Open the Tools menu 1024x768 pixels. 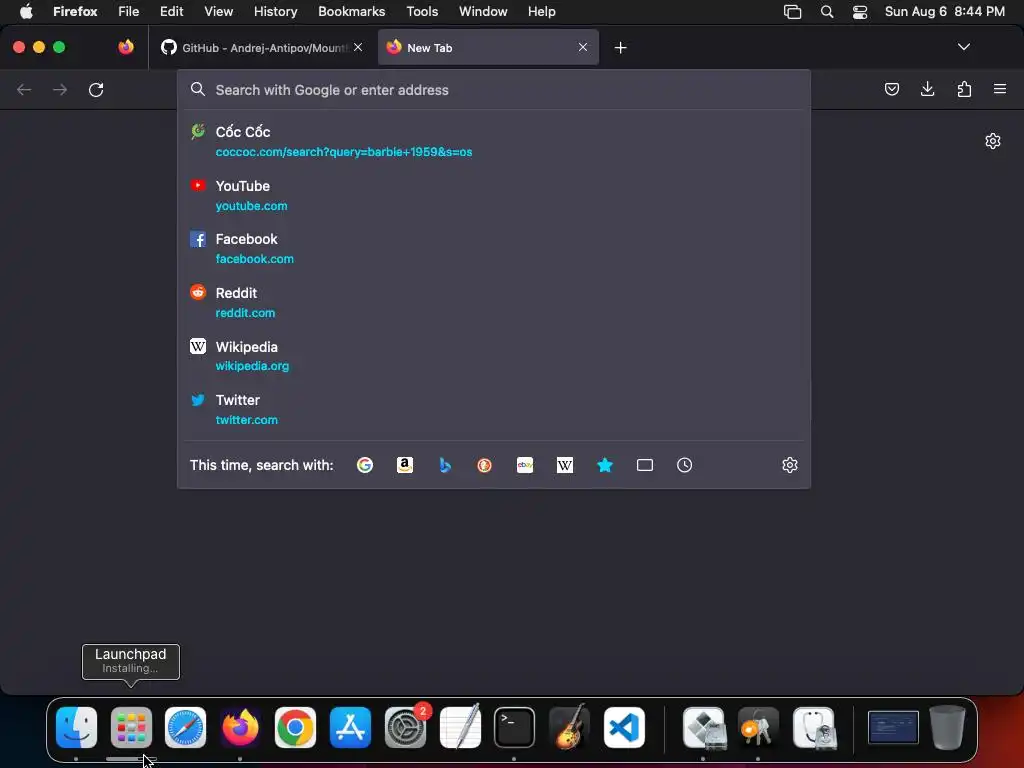pyautogui.click(x=422, y=11)
